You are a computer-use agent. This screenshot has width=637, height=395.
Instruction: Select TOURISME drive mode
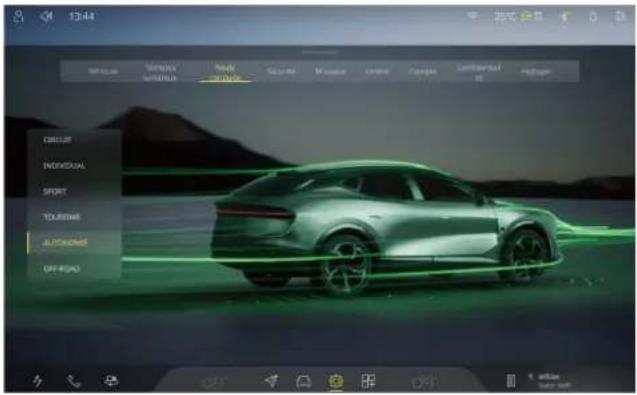(x=61, y=217)
